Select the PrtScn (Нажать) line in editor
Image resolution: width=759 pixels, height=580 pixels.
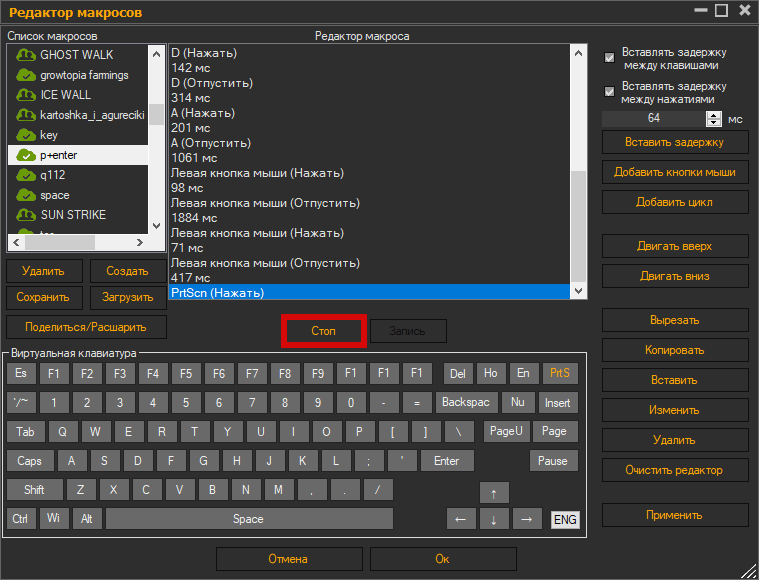click(x=369, y=292)
